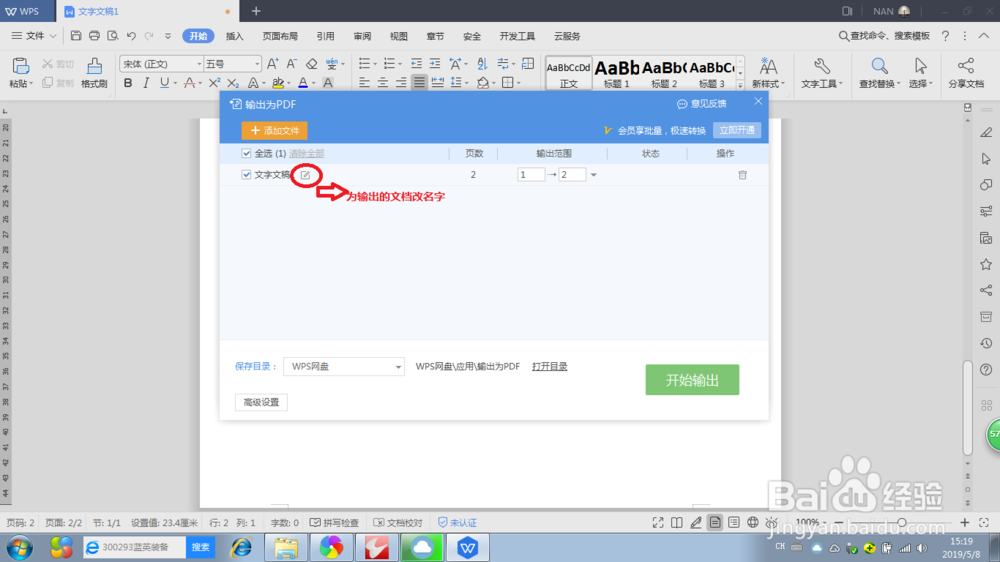The width and height of the screenshot is (1000, 562).
Task: Click the WPS W icon in taskbar
Action: [467, 548]
